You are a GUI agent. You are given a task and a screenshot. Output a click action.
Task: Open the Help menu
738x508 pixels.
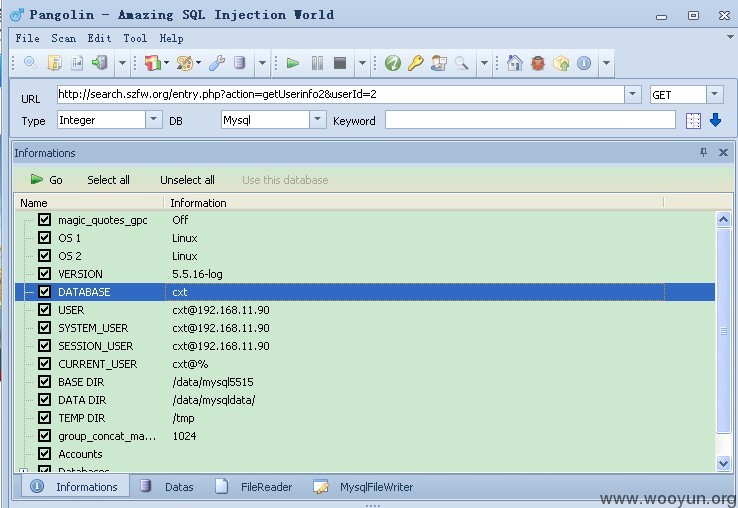(171, 38)
